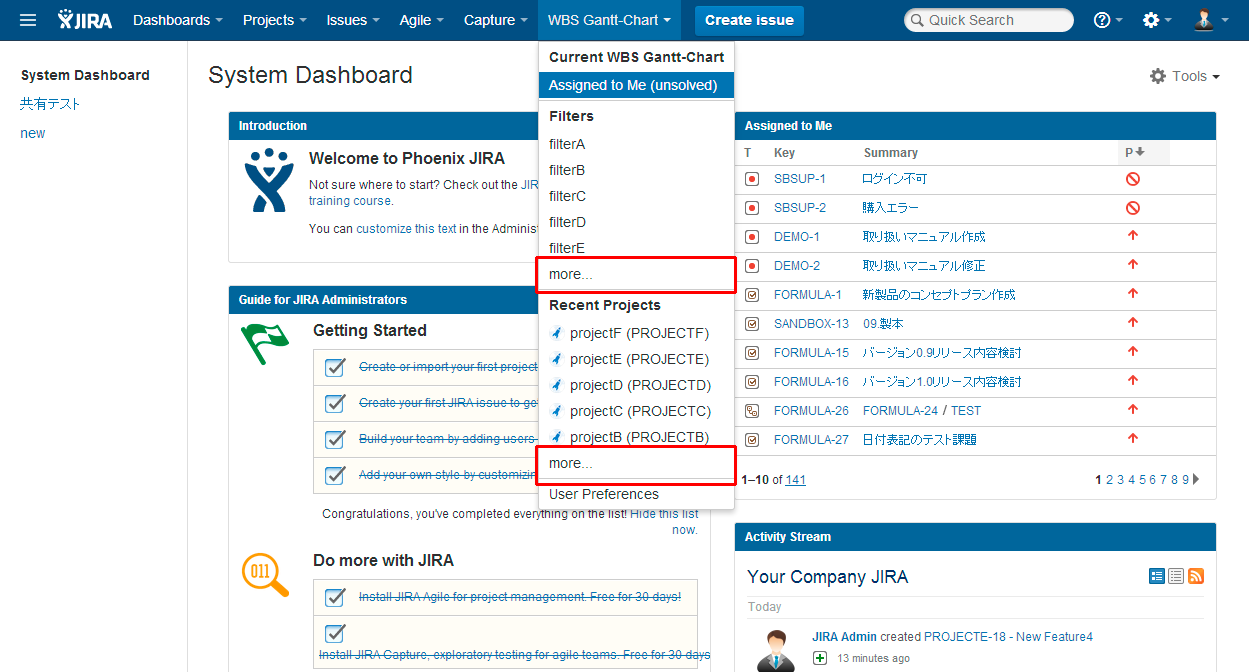Image resolution: width=1249 pixels, height=672 pixels.
Task: Toggle the 'Install JIRA Agile' checkbox
Action: [335, 597]
